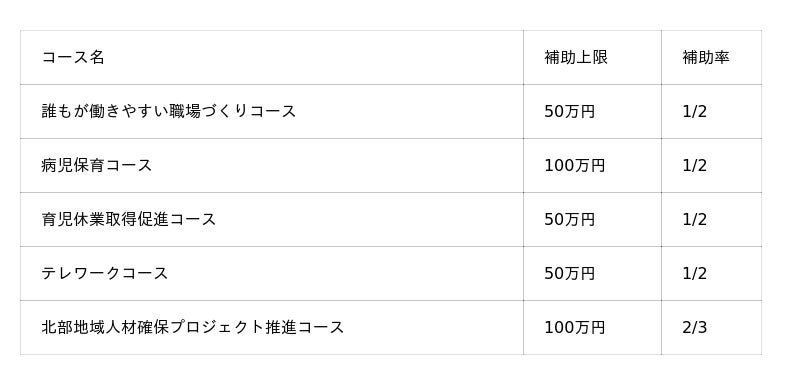The image size is (800, 385).
Task: Select the テレワークコース cell
Action: point(271,273)
